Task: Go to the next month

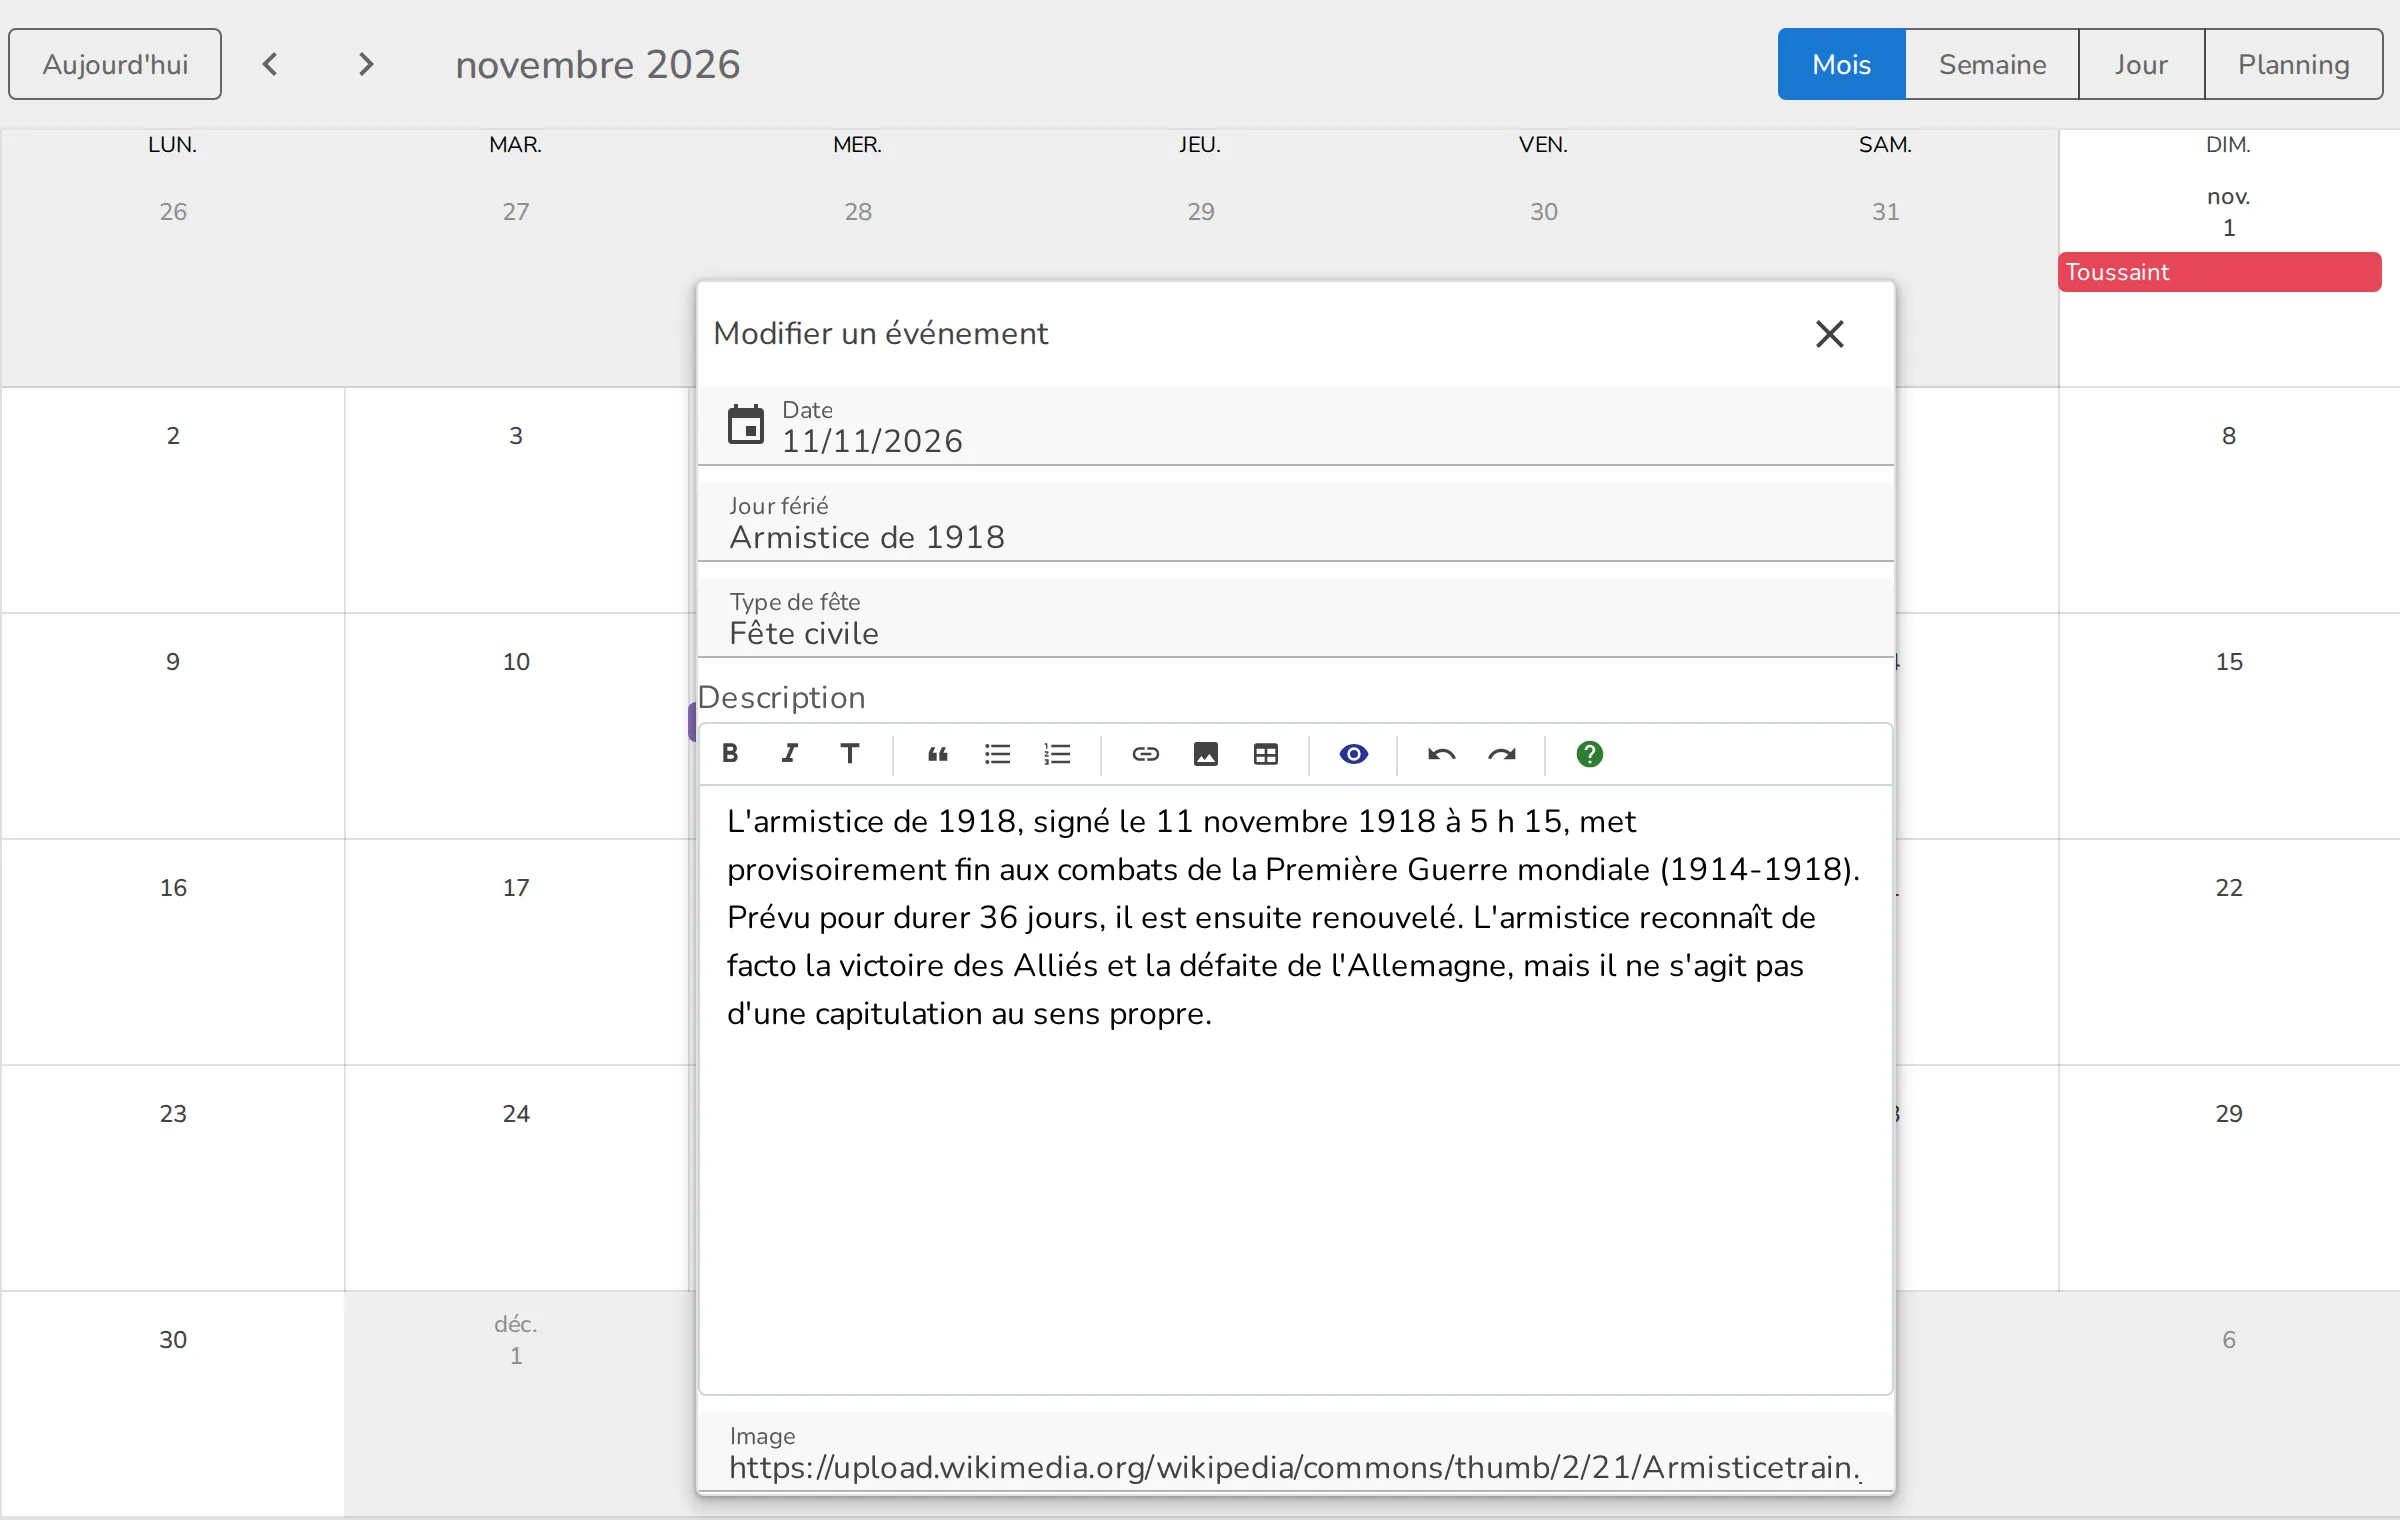Action: point(366,64)
